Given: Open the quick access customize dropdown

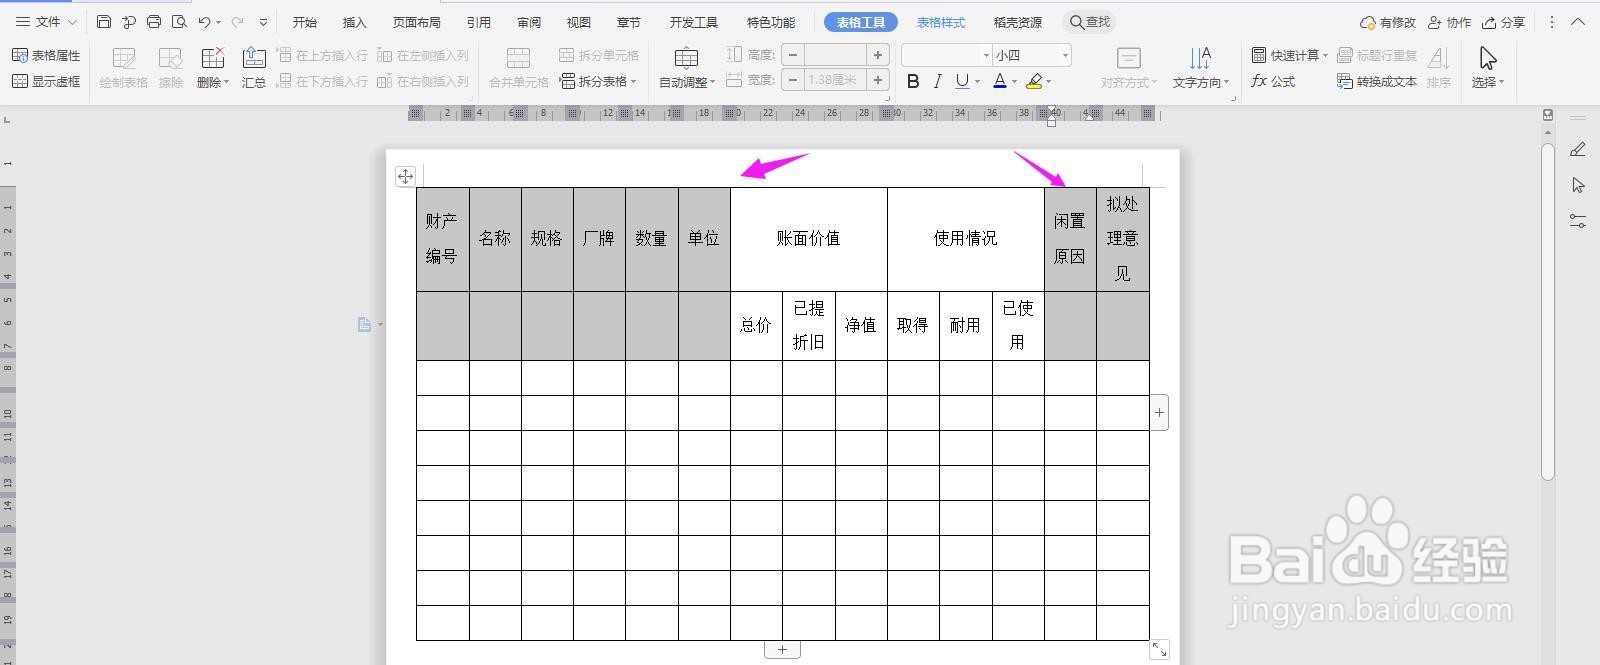Looking at the screenshot, I should (x=263, y=22).
